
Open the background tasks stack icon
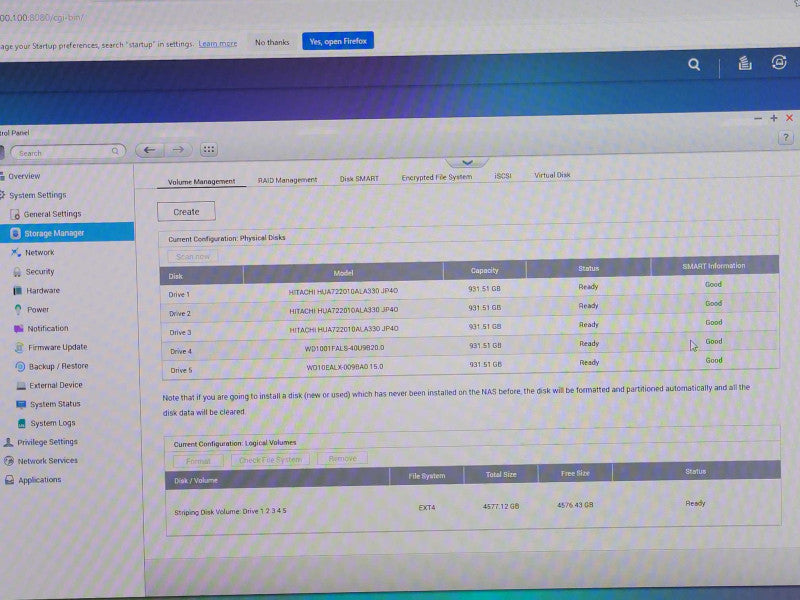coord(745,63)
